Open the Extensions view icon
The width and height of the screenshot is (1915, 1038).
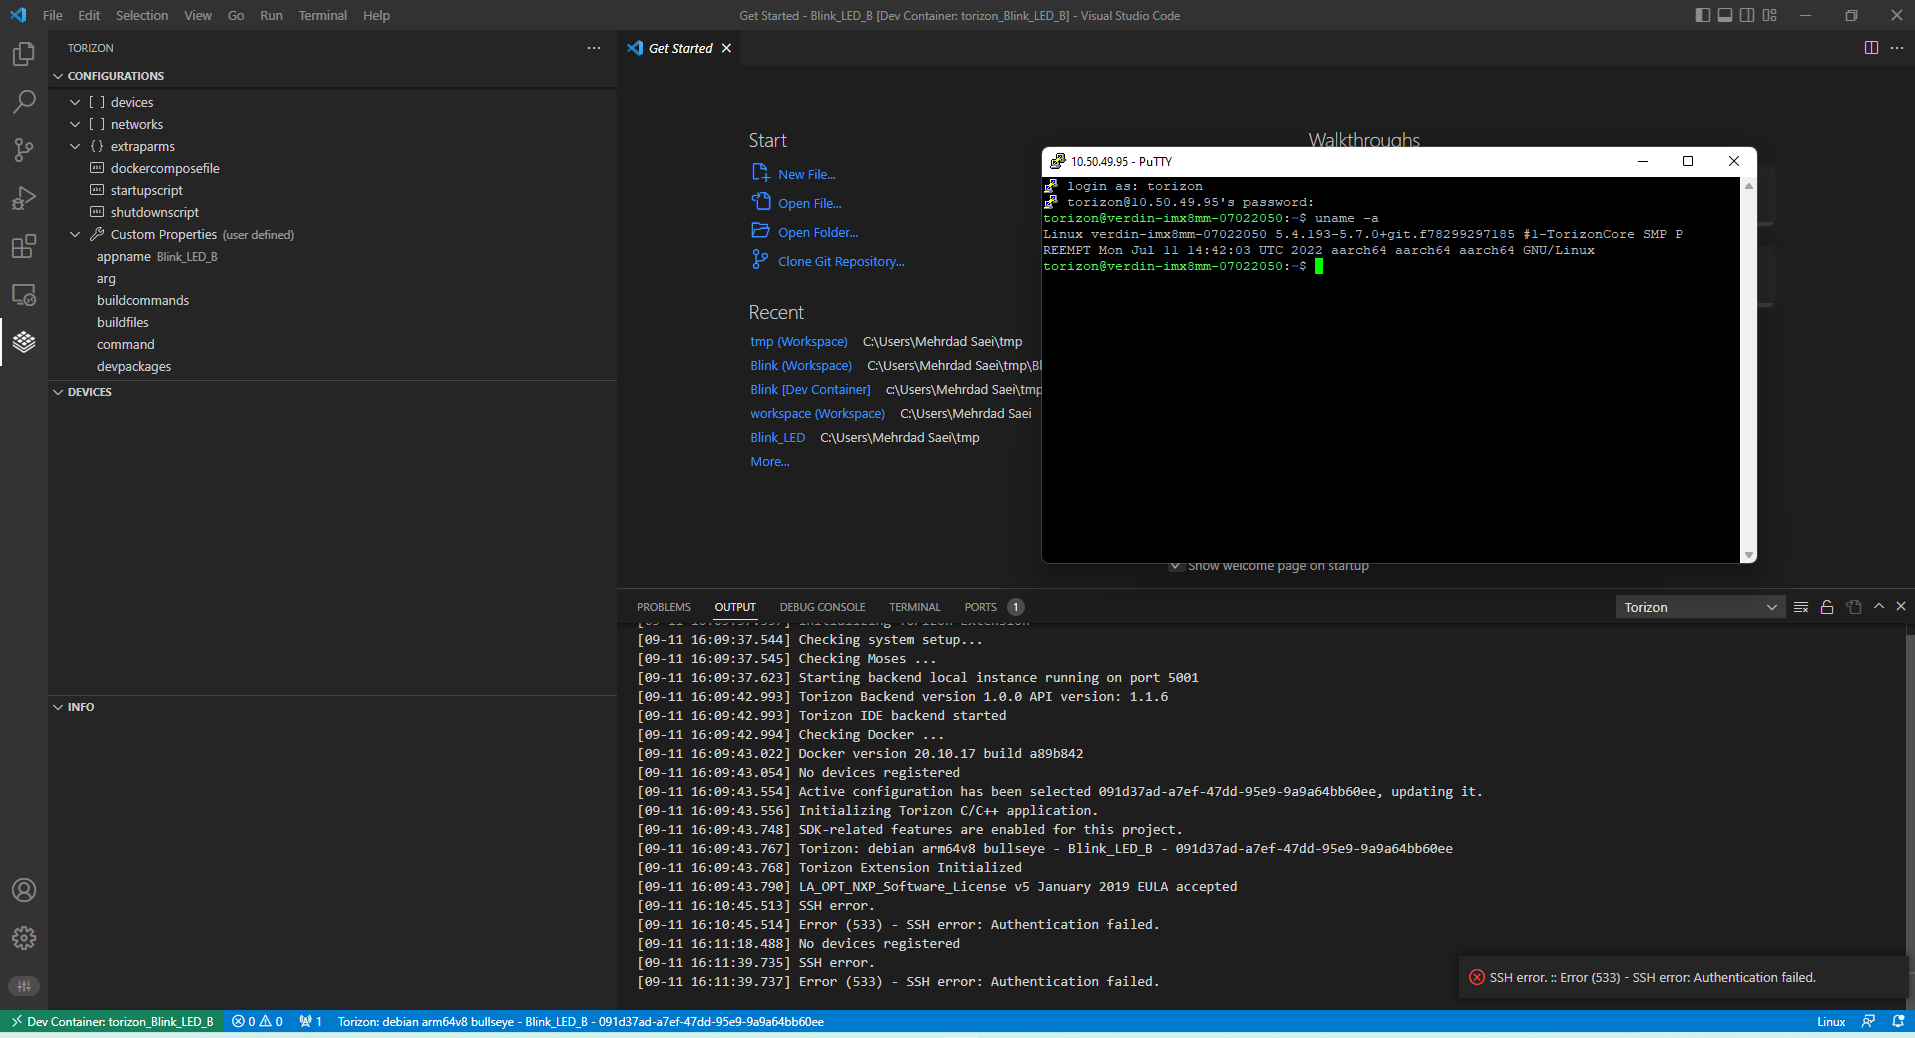coord(24,246)
